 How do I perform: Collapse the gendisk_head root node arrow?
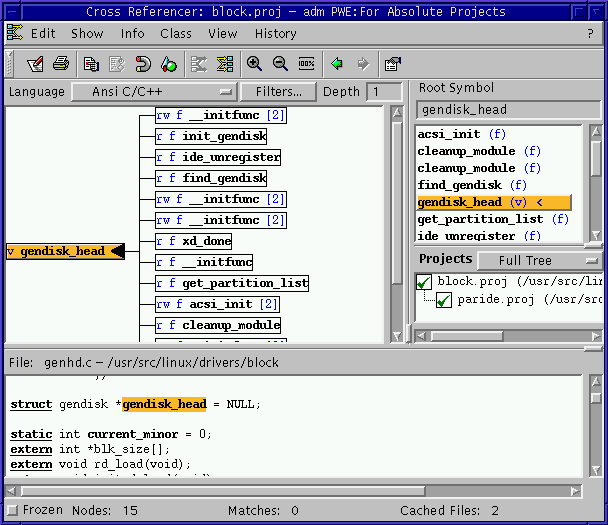click(117, 251)
